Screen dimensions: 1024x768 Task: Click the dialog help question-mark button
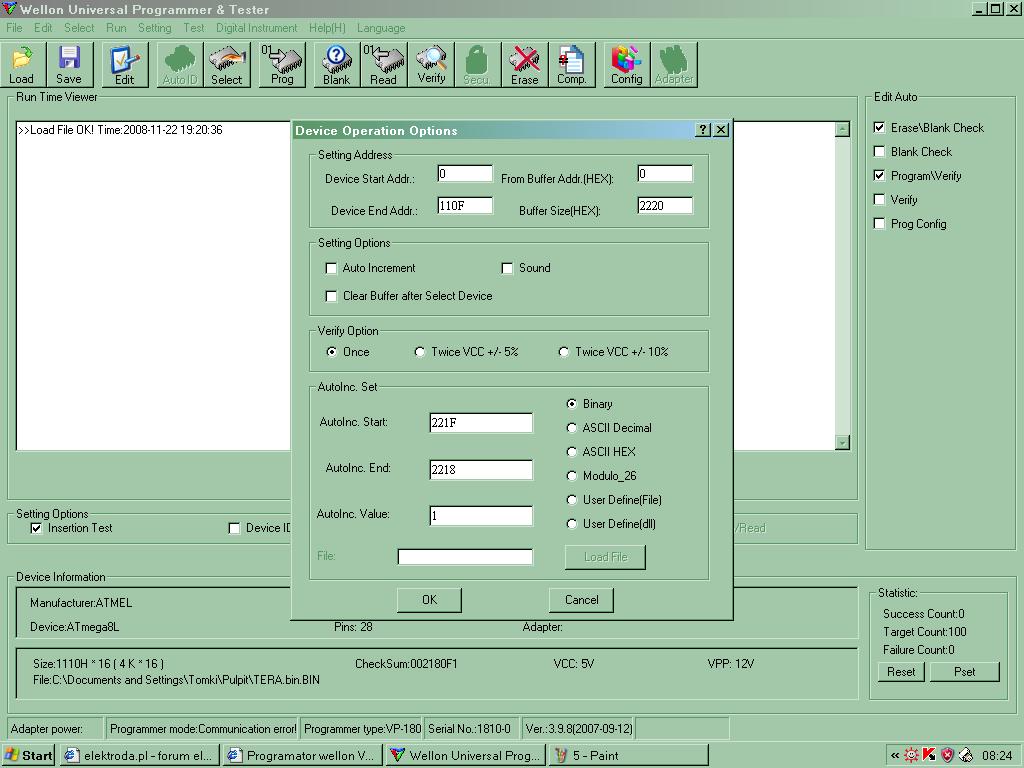(x=703, y=130)
